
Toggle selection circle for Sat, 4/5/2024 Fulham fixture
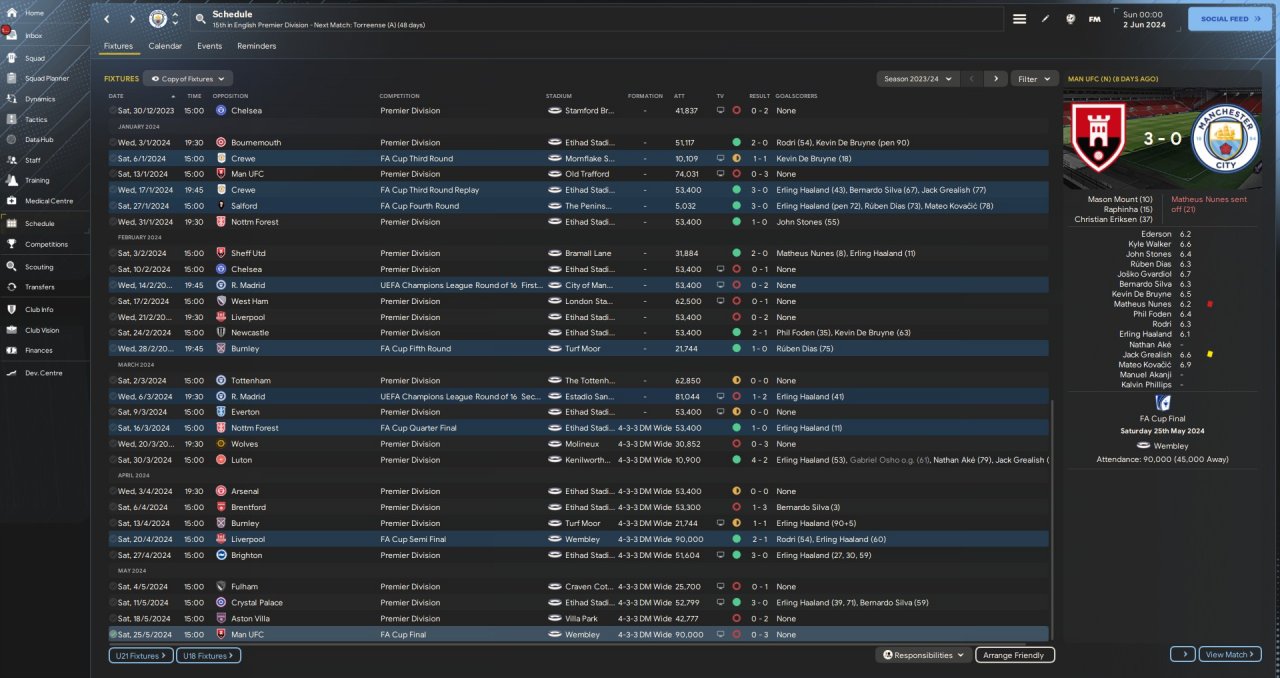coord(113,586)
